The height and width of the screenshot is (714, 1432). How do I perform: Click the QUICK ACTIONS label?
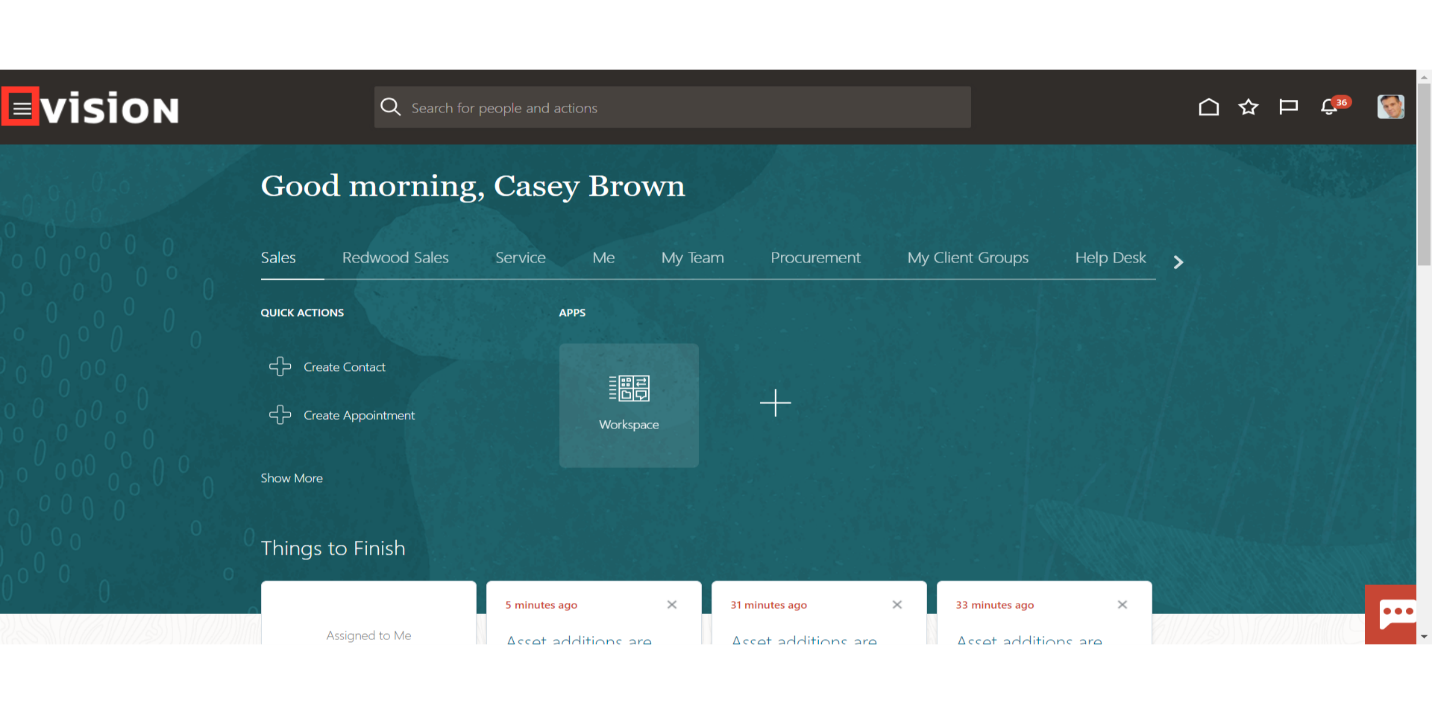pyautogui.click(x=302, y=313)
